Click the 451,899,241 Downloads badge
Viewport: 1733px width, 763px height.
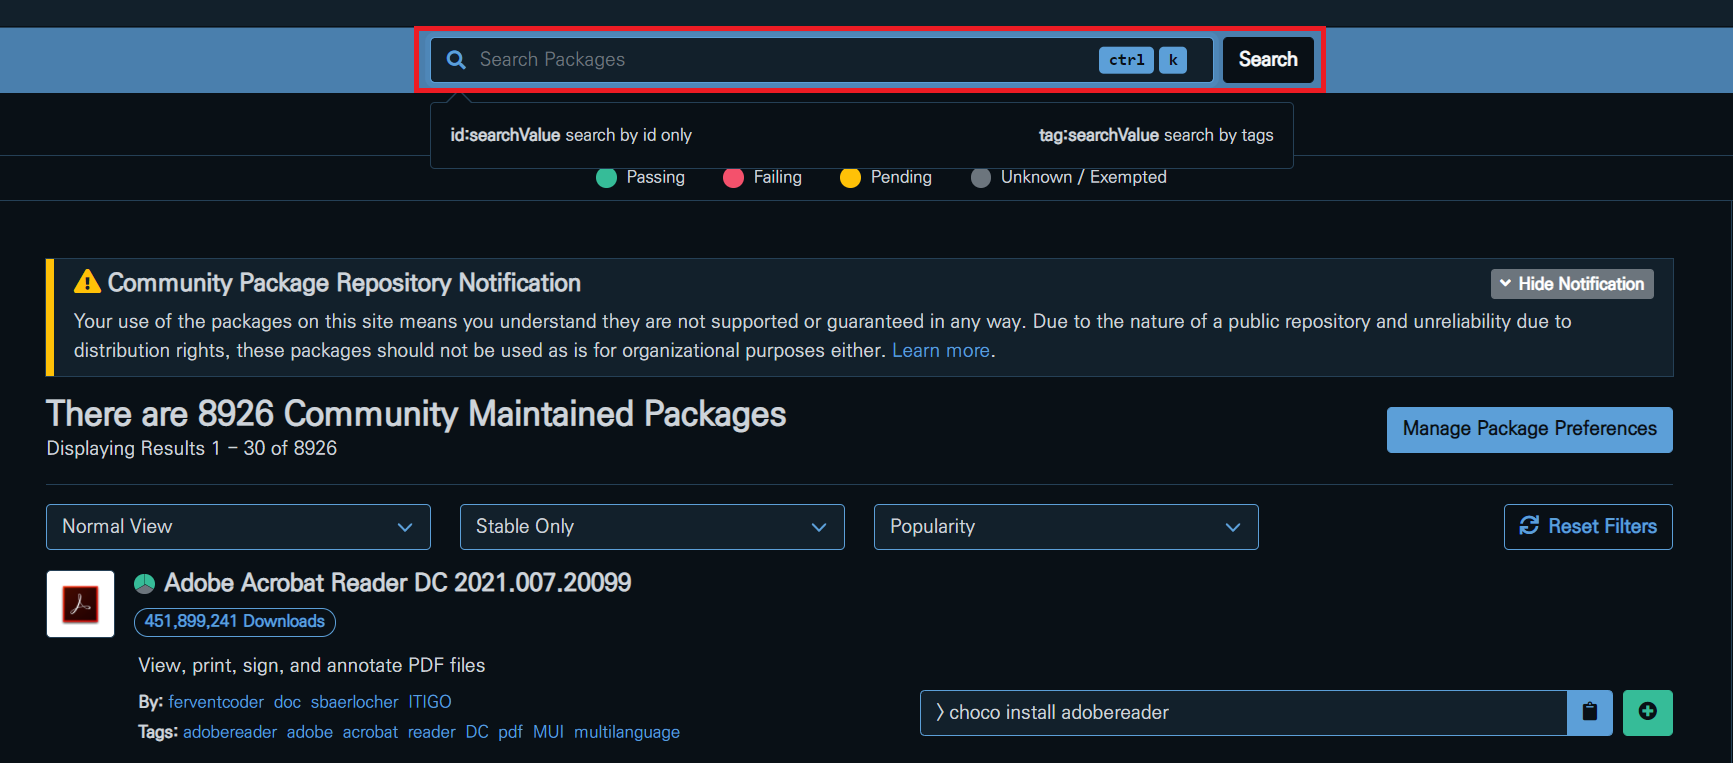tap(235, 622)
